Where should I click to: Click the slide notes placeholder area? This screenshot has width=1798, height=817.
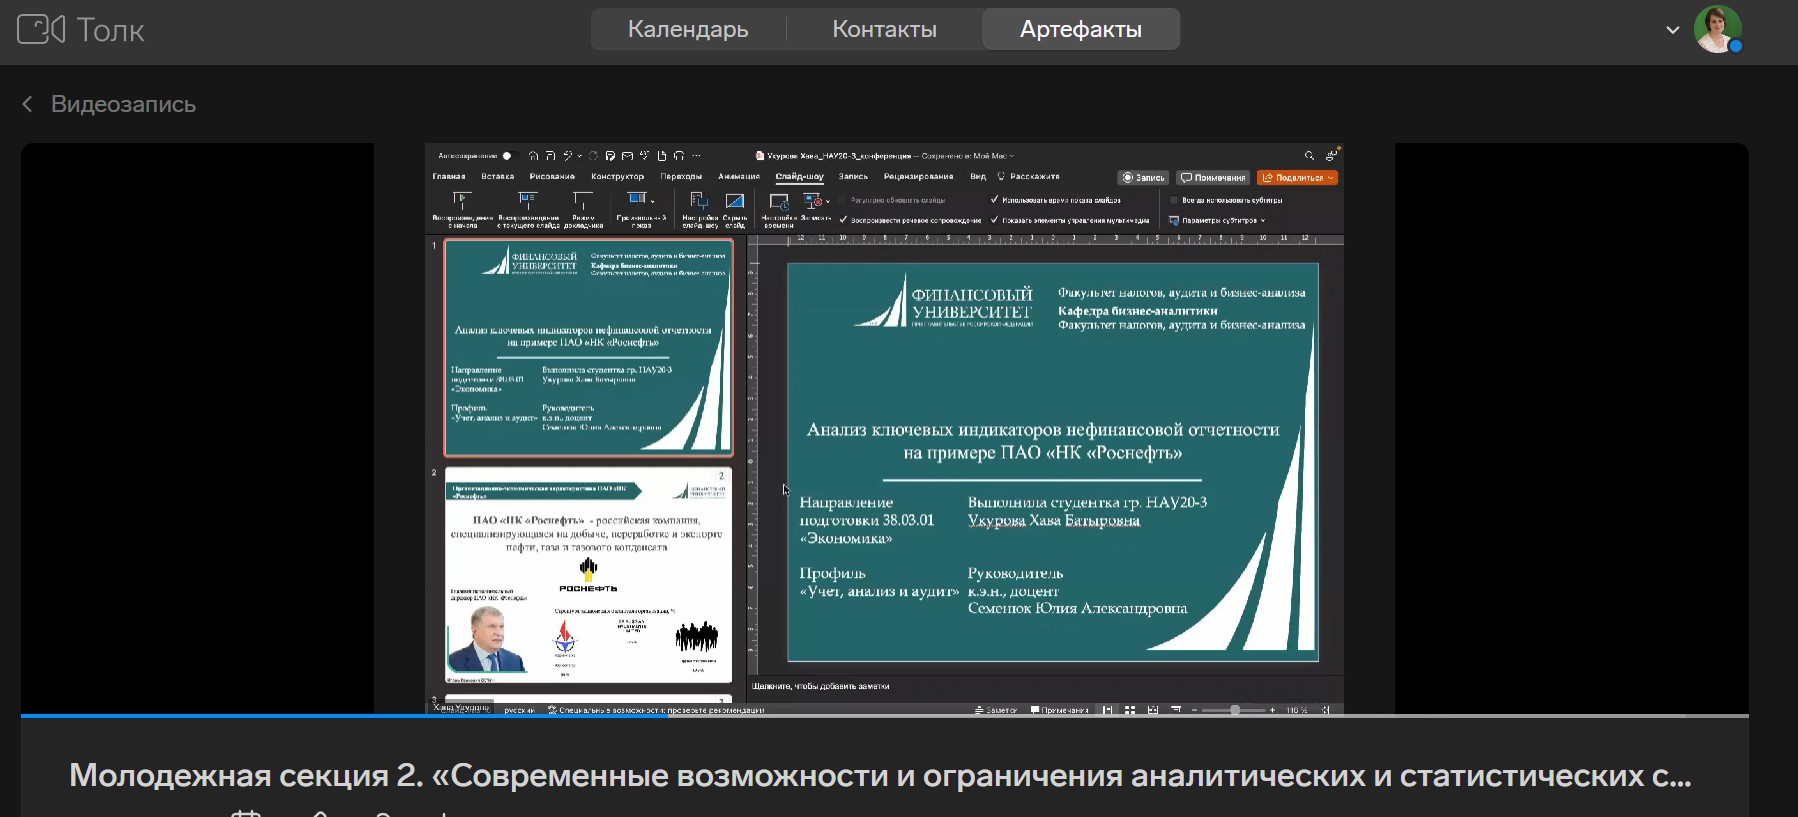(x=820, y=686)
